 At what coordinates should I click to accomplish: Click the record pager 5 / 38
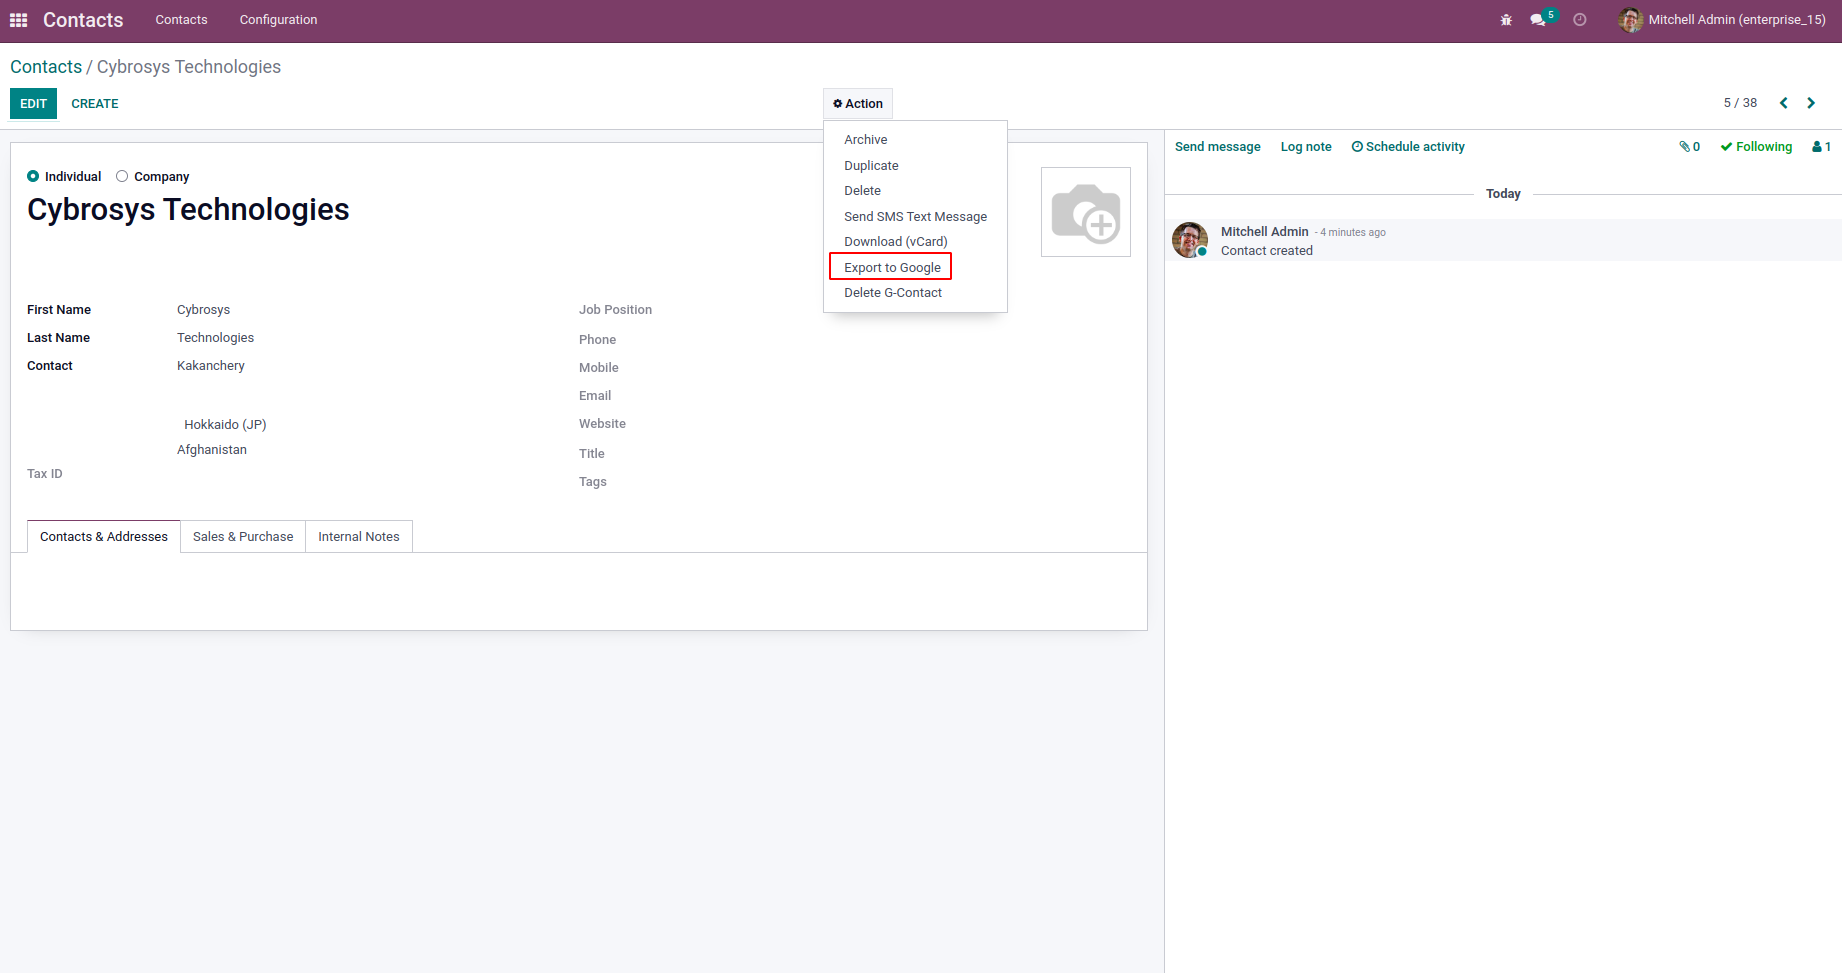click(1740, 103)
